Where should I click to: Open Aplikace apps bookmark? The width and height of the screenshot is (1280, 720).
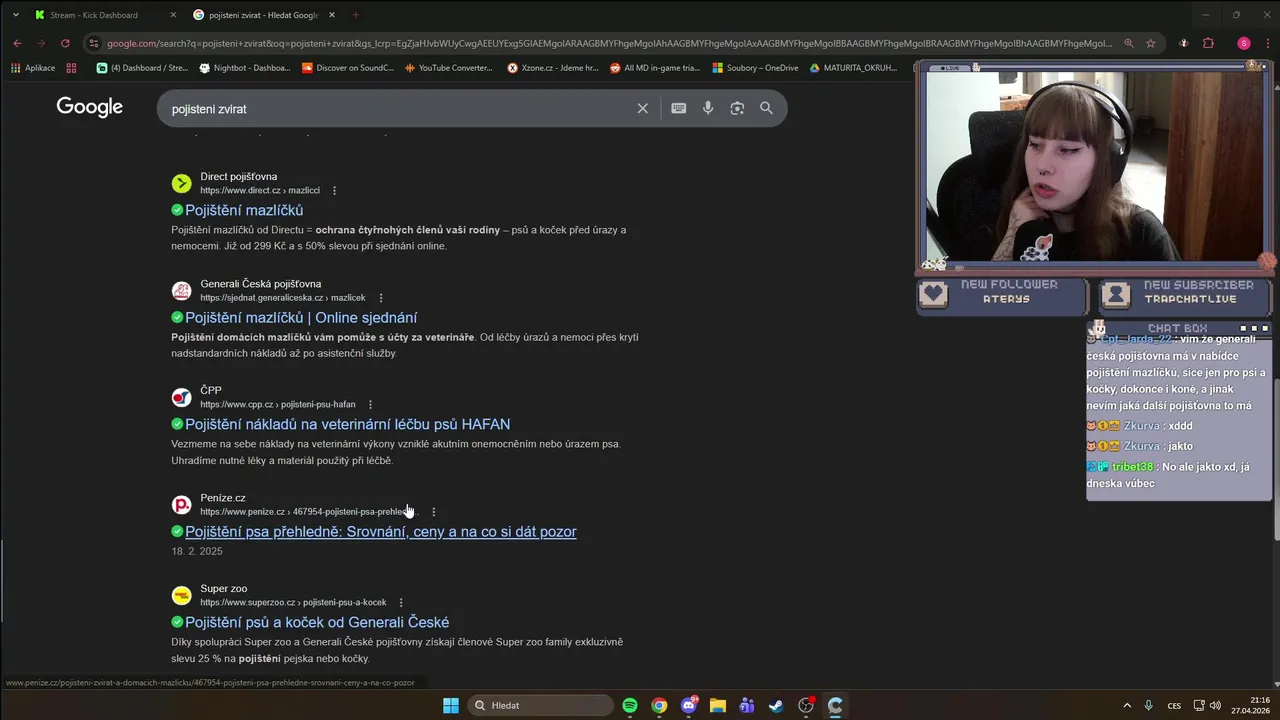(33, 68)
